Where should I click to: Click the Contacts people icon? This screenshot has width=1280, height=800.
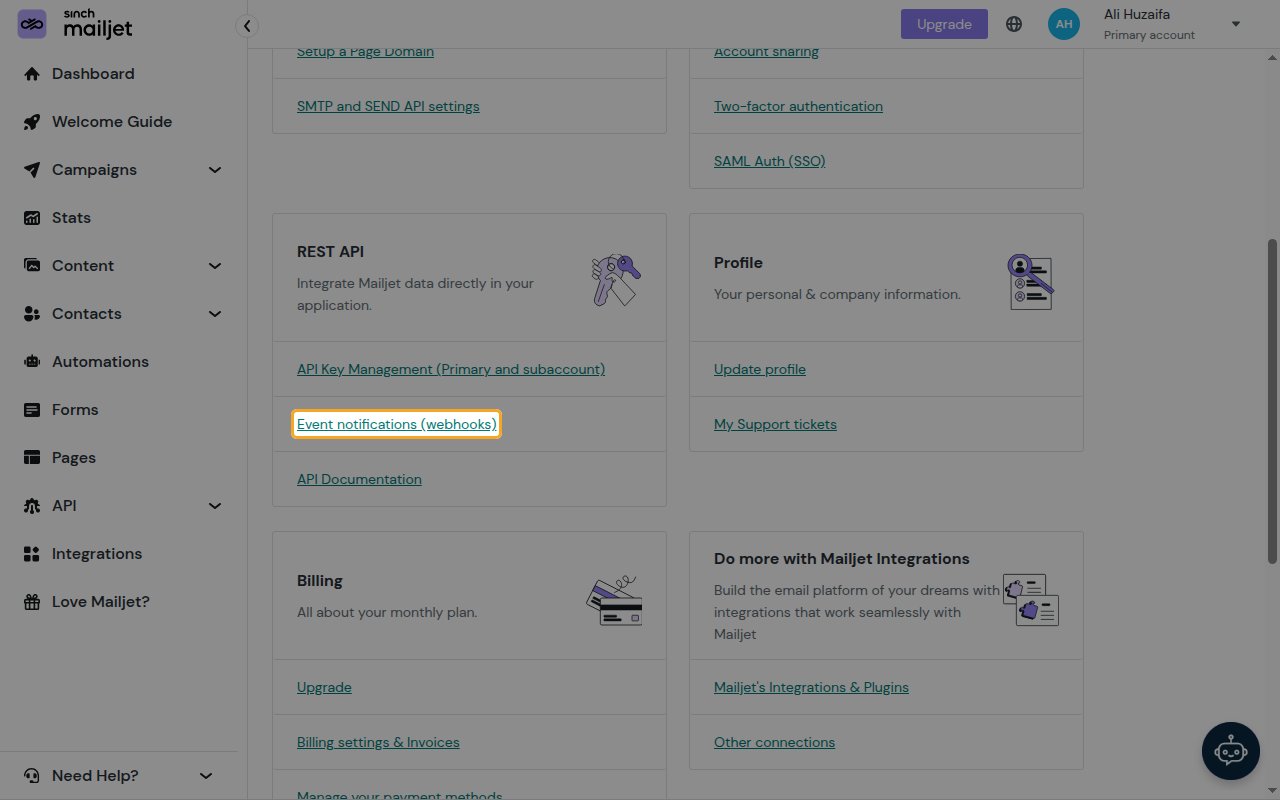(x=32, y=314)
